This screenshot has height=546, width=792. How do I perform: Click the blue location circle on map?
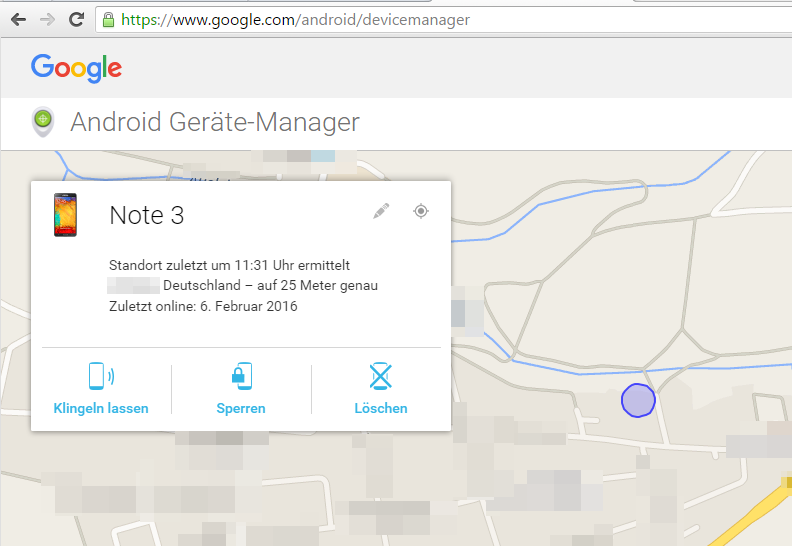coord(638,400)
